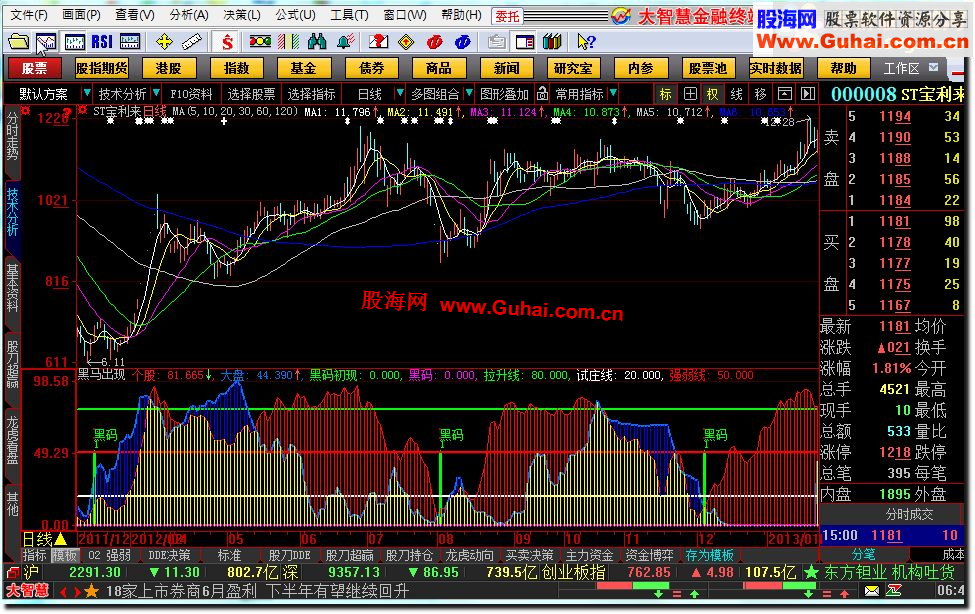Click the 选择股票 toolbar item
Viewport: 975px width, 614px height.
coord(251,94)
